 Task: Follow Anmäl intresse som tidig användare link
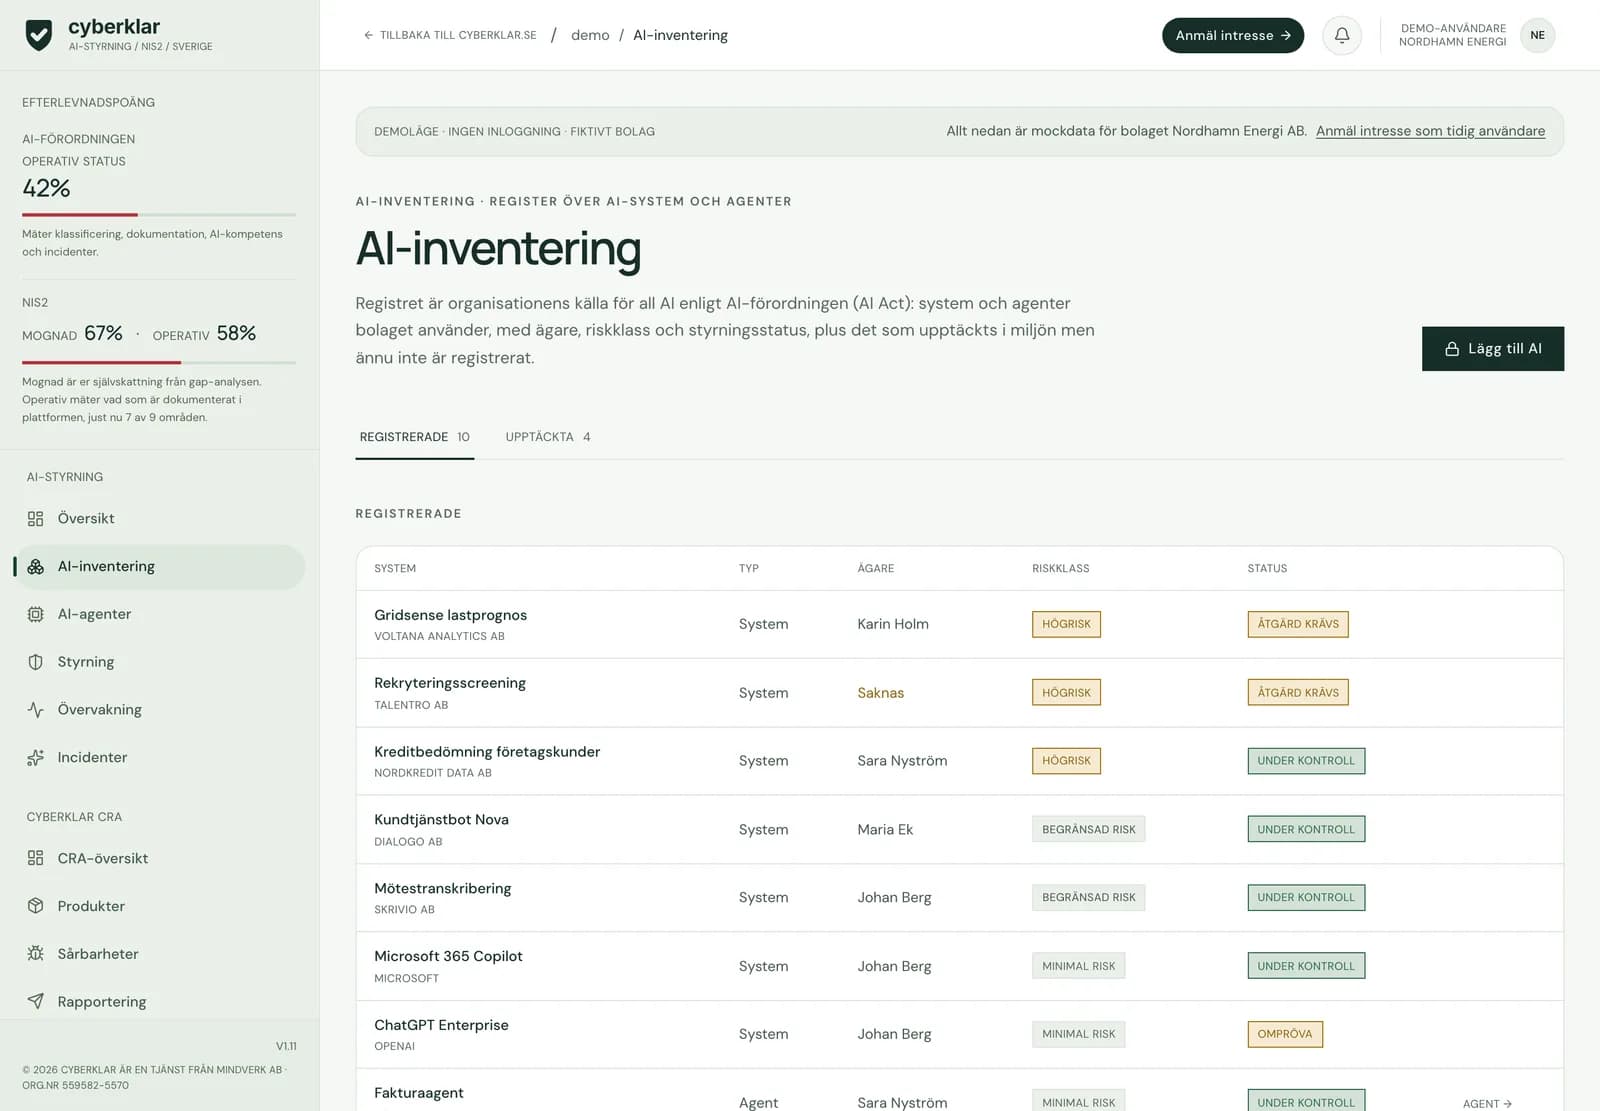pos(1430,131)
